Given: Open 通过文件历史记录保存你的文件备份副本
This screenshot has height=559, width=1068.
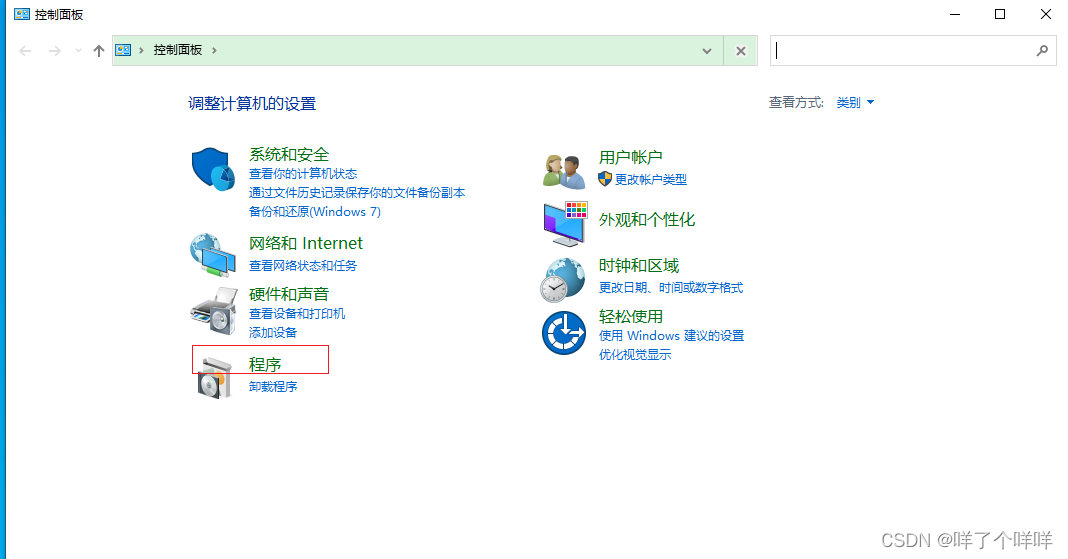Looking at the screenshot, I should [x=357, y=193].
